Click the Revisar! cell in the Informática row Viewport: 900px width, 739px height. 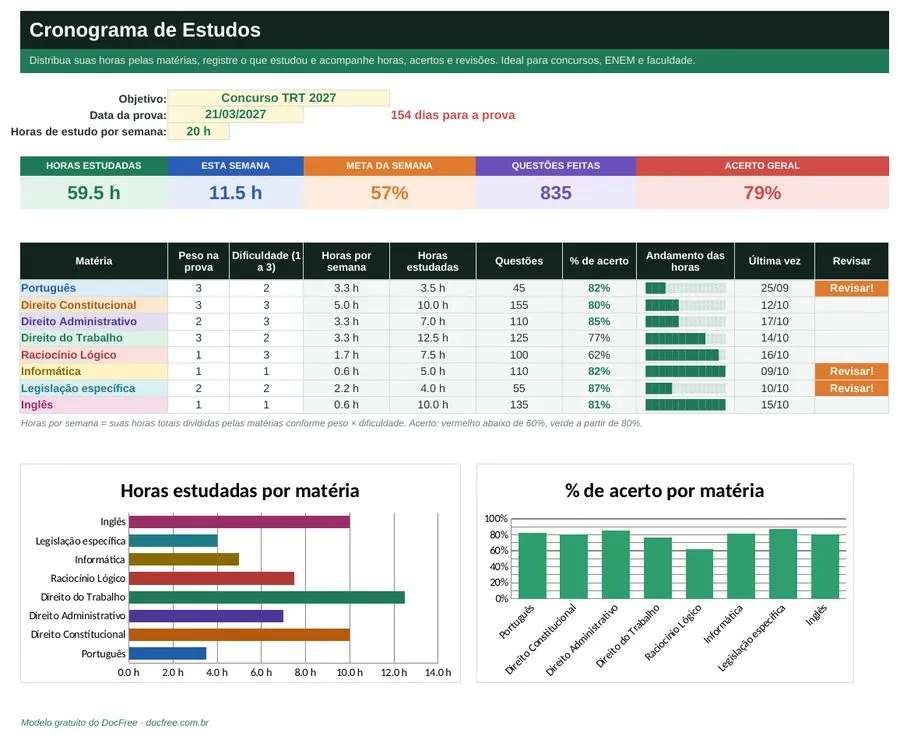point(852,371)
